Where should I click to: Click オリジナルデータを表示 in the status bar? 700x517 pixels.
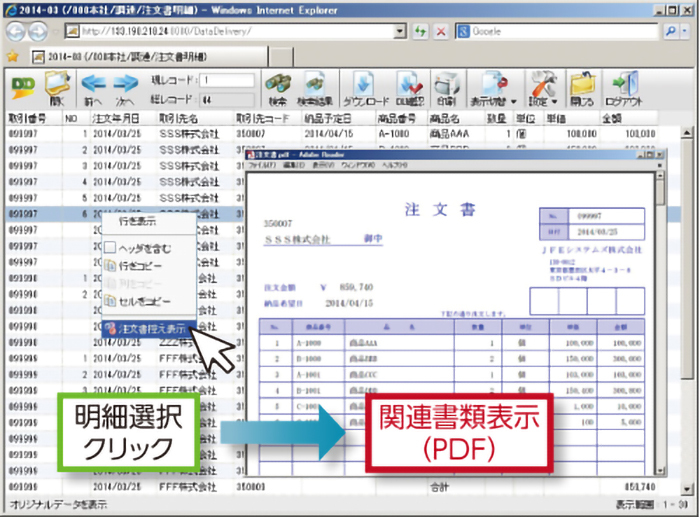point(58,504)
